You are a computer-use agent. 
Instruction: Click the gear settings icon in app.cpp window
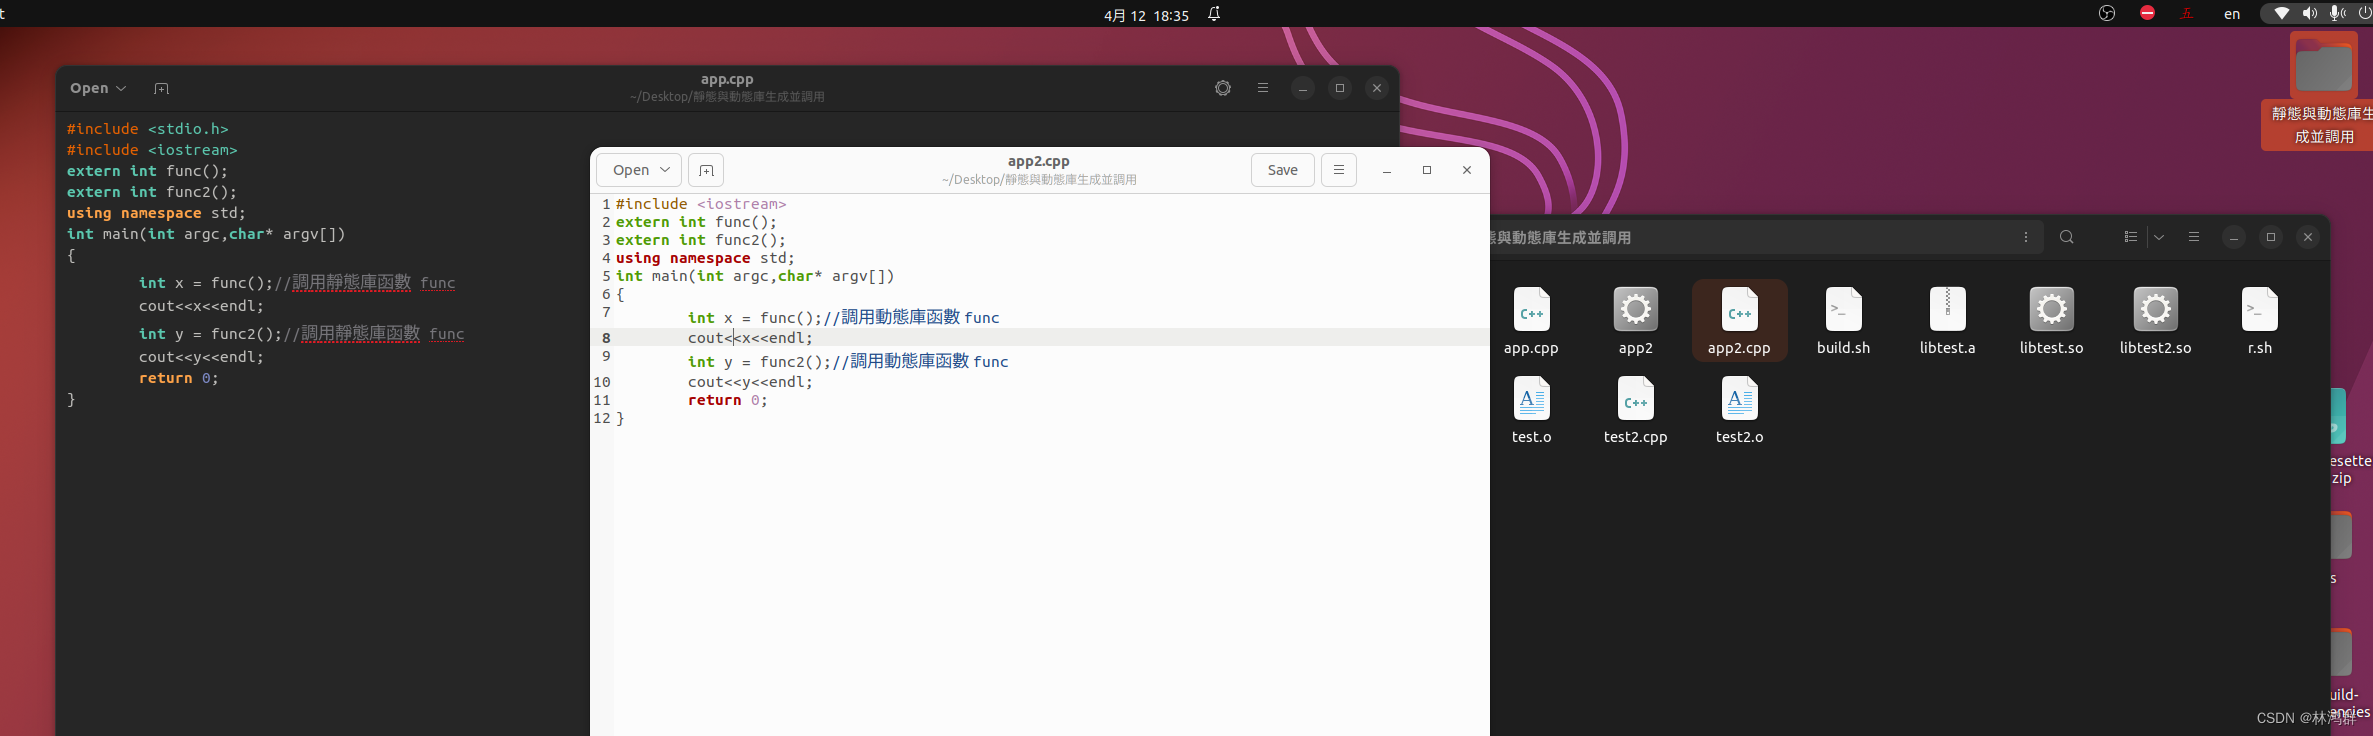(x=1223, y=88)
